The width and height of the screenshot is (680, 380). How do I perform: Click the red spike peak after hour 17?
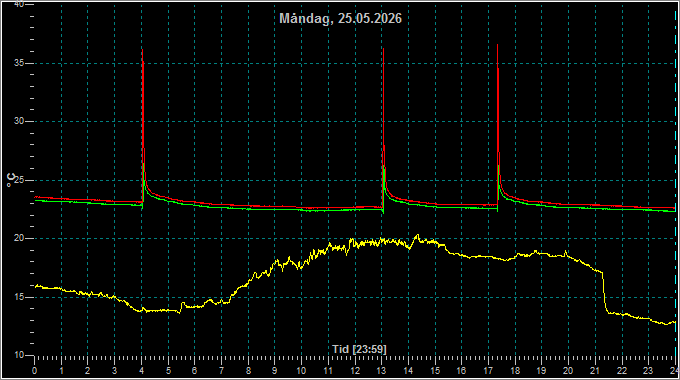497,45
